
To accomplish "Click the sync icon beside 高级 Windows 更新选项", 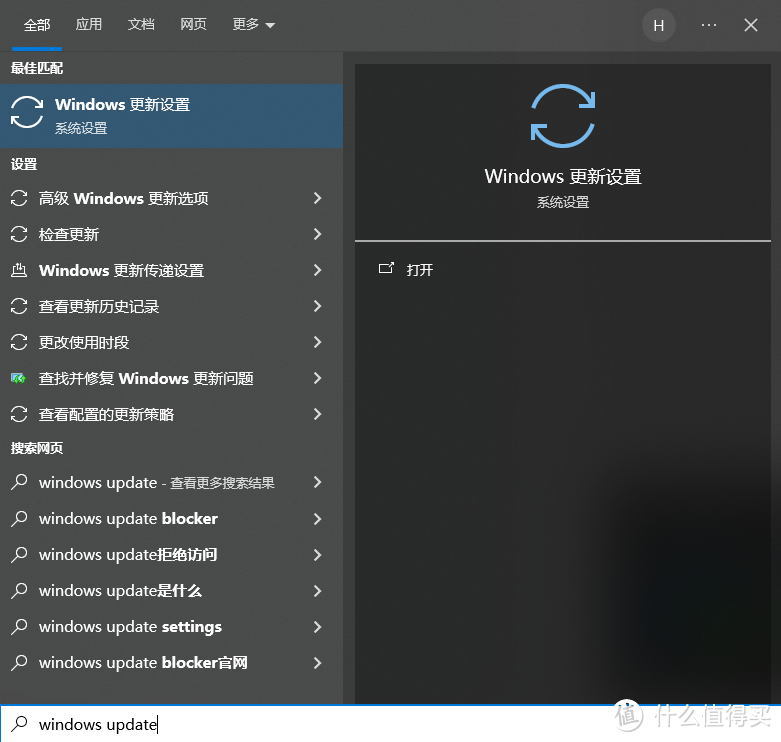I will (19, 198).
